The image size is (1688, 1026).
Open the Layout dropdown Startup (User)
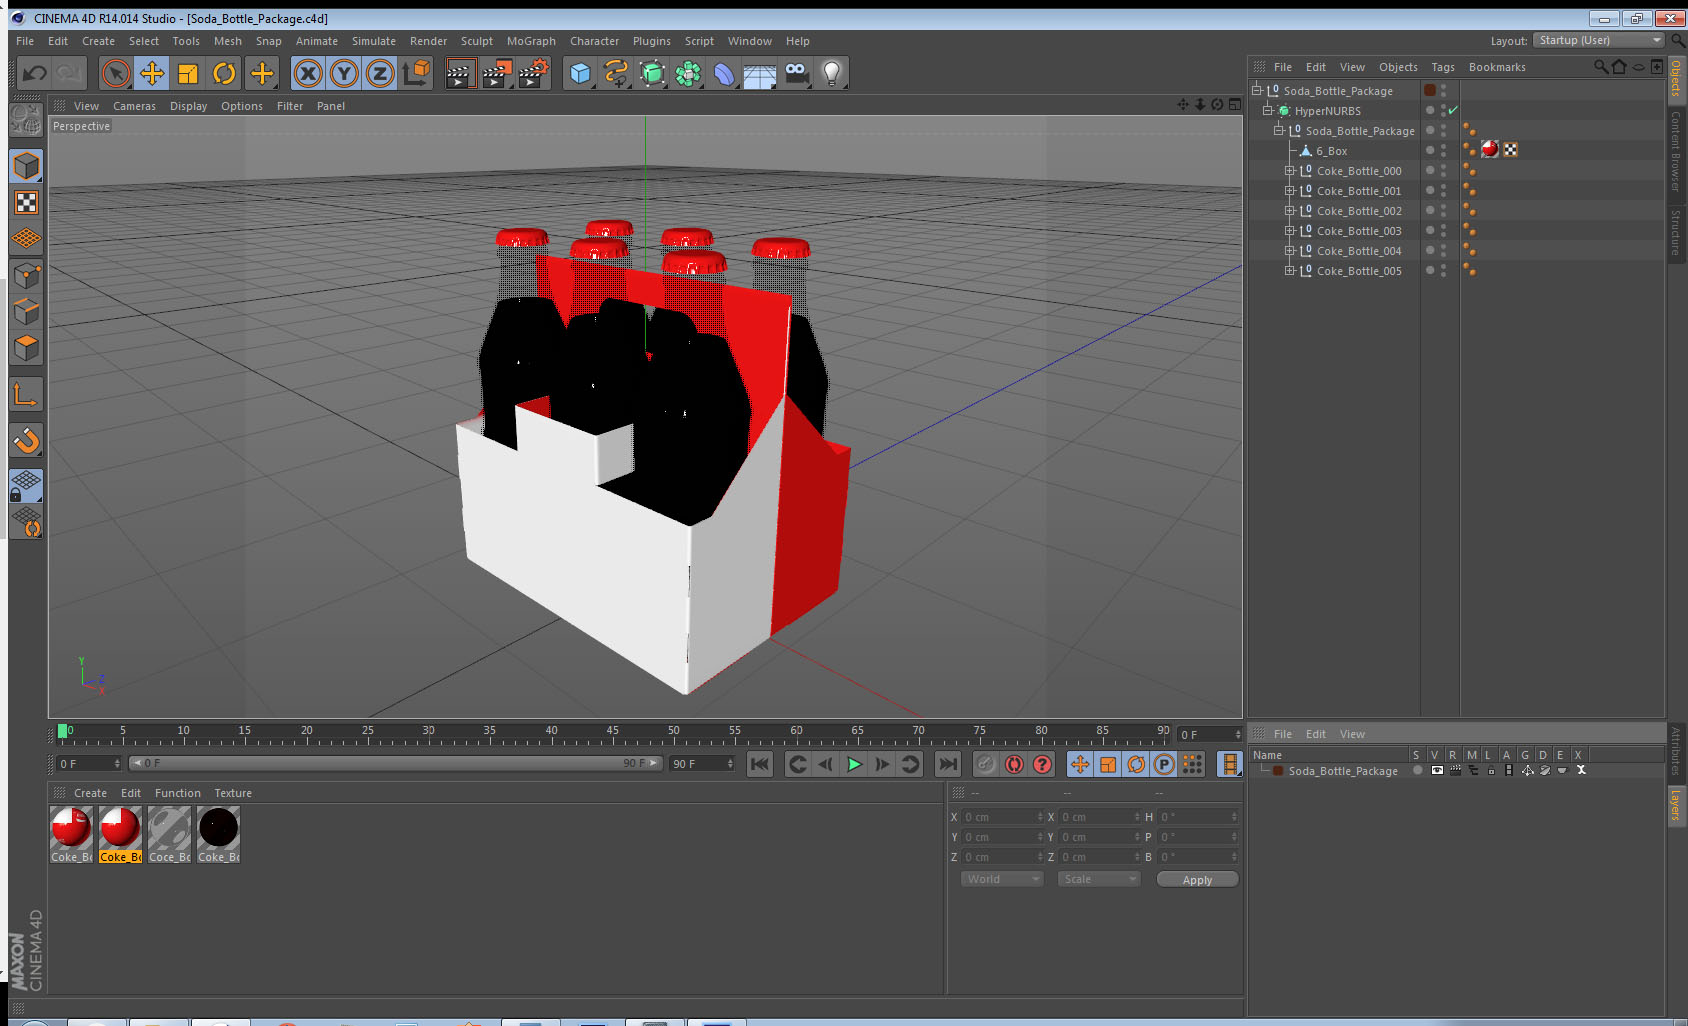(1599, 40)
